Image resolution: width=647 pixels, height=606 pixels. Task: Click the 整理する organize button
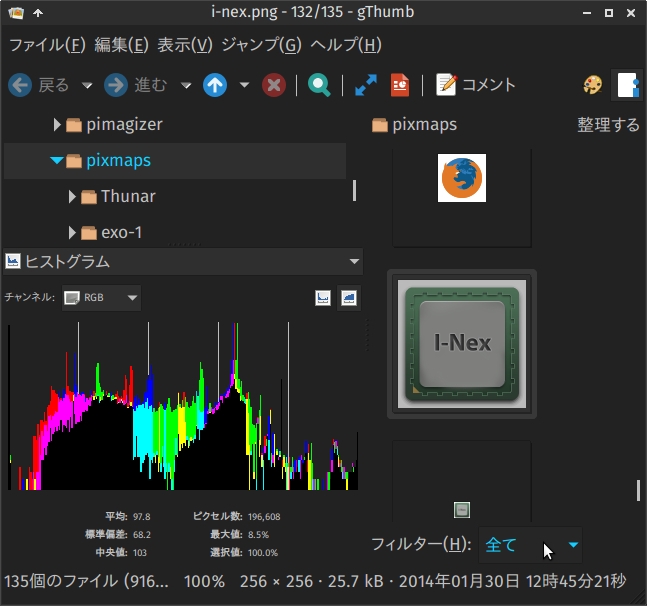click(608, 125)
